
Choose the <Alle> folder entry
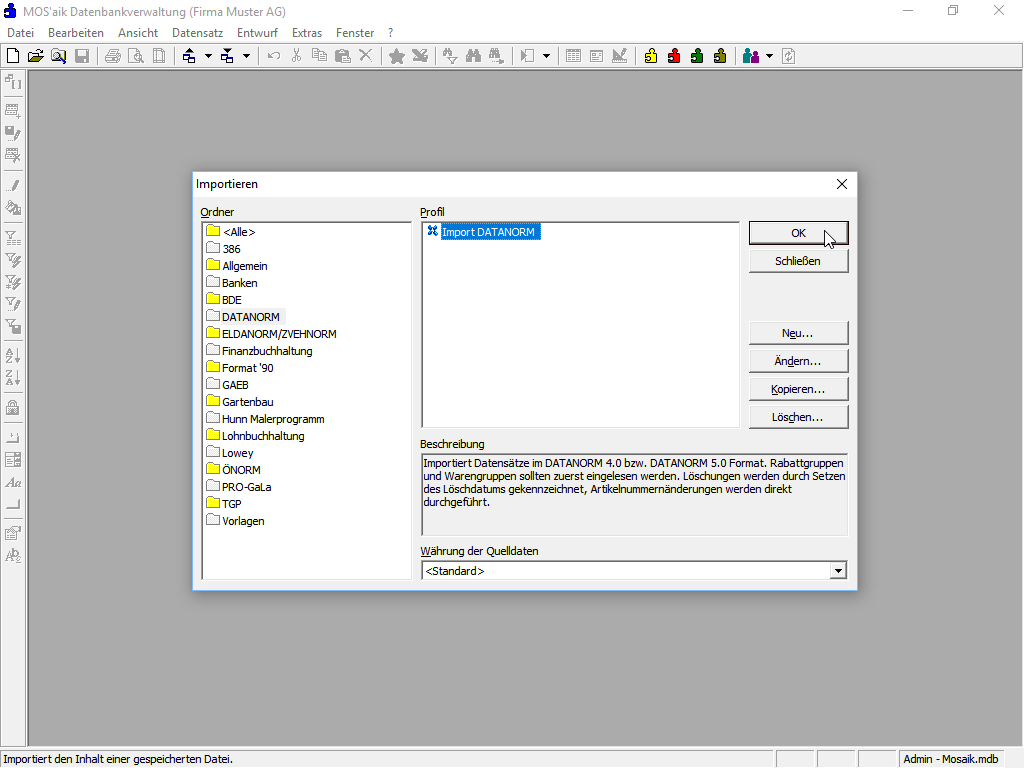238,232
